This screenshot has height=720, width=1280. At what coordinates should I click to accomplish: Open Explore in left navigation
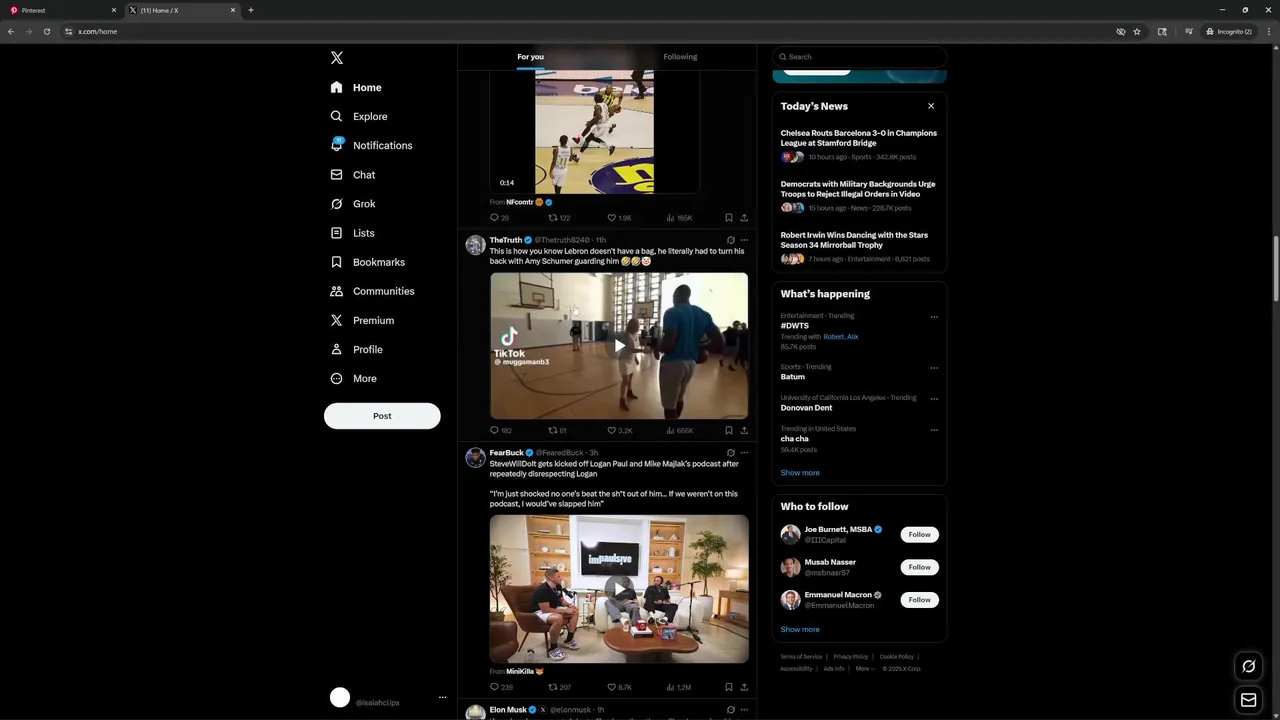pyautogui.click(x=359, y=116)
